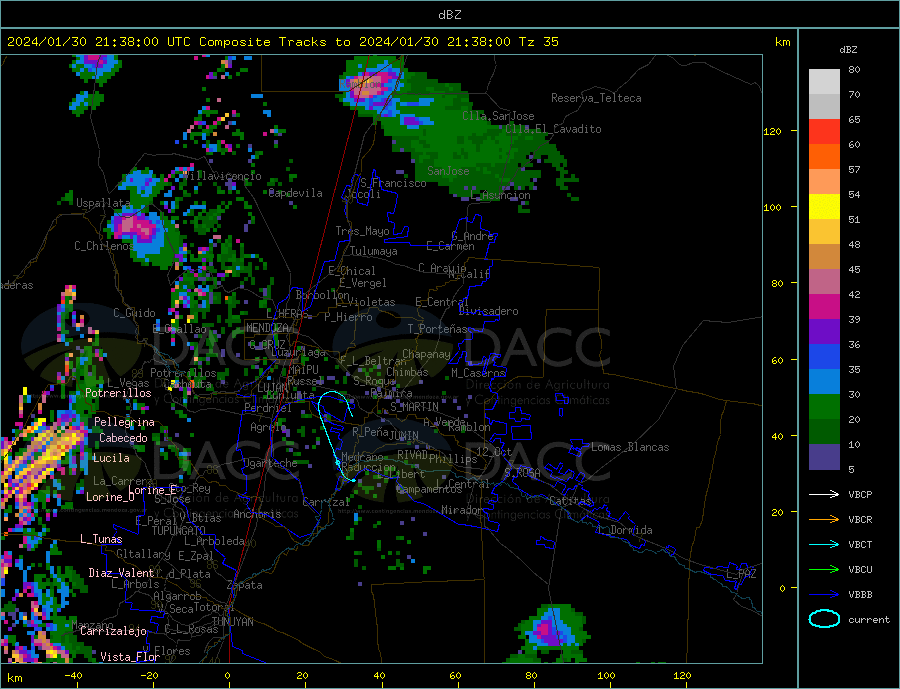Click the '100' tick on bottom km axis
The height and width of the screenshot is (689, 900).
(x=607, y=675)
